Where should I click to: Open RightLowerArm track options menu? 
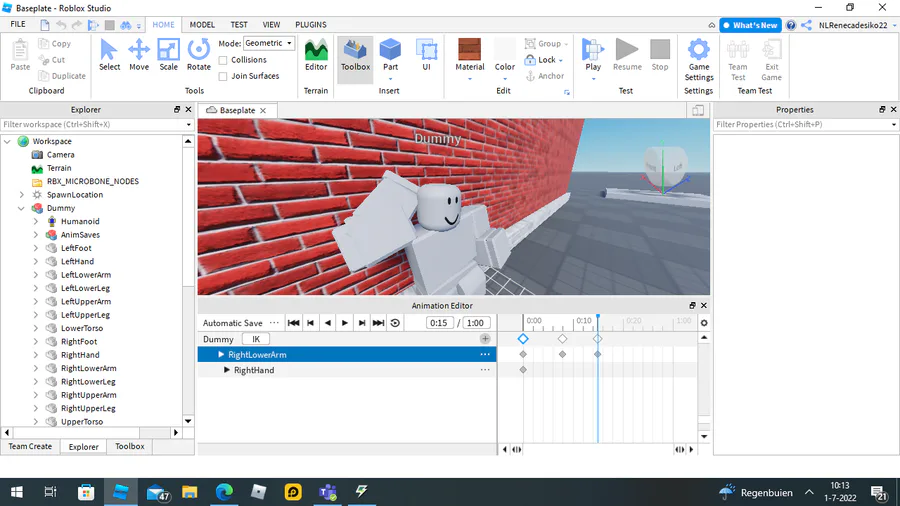485,355
